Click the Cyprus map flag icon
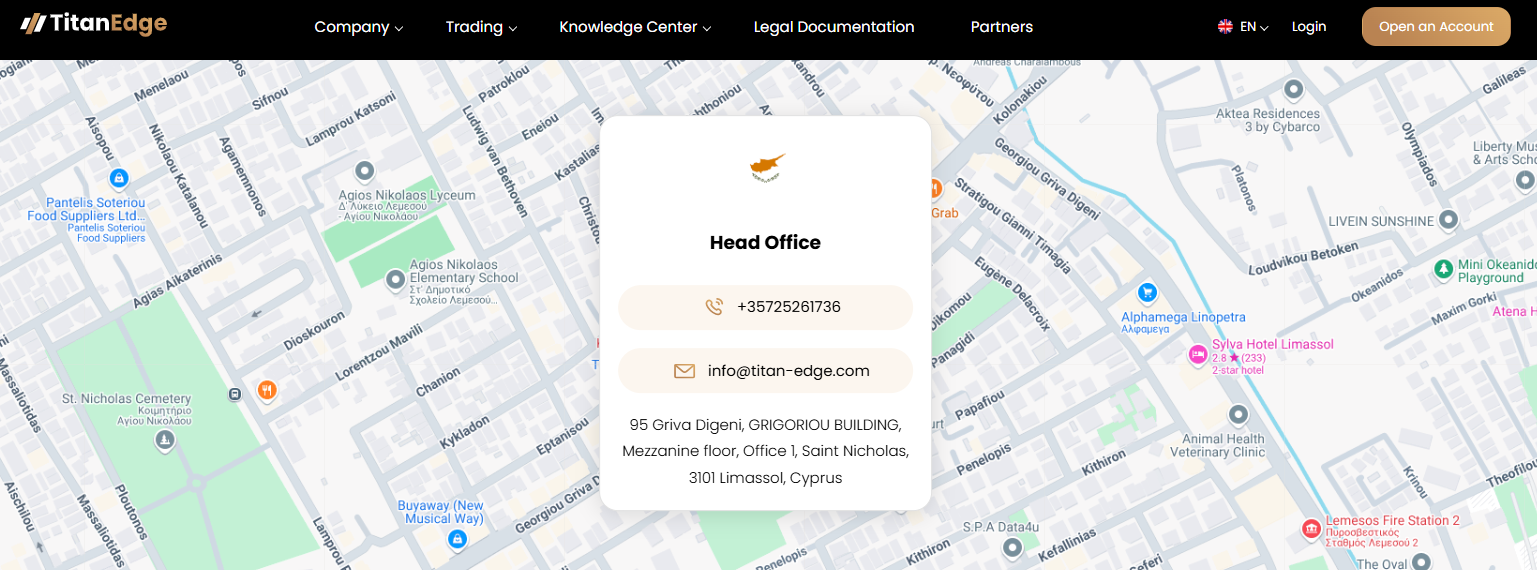The height and width of the screenshot is (570, 1537). pyautogui.click(x=766, y=168)
